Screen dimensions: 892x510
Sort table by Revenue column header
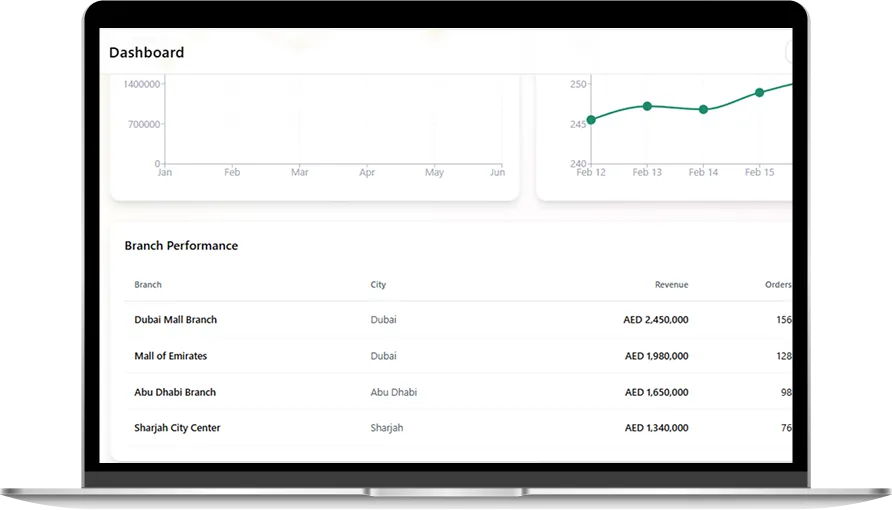[x=671, y=285]
